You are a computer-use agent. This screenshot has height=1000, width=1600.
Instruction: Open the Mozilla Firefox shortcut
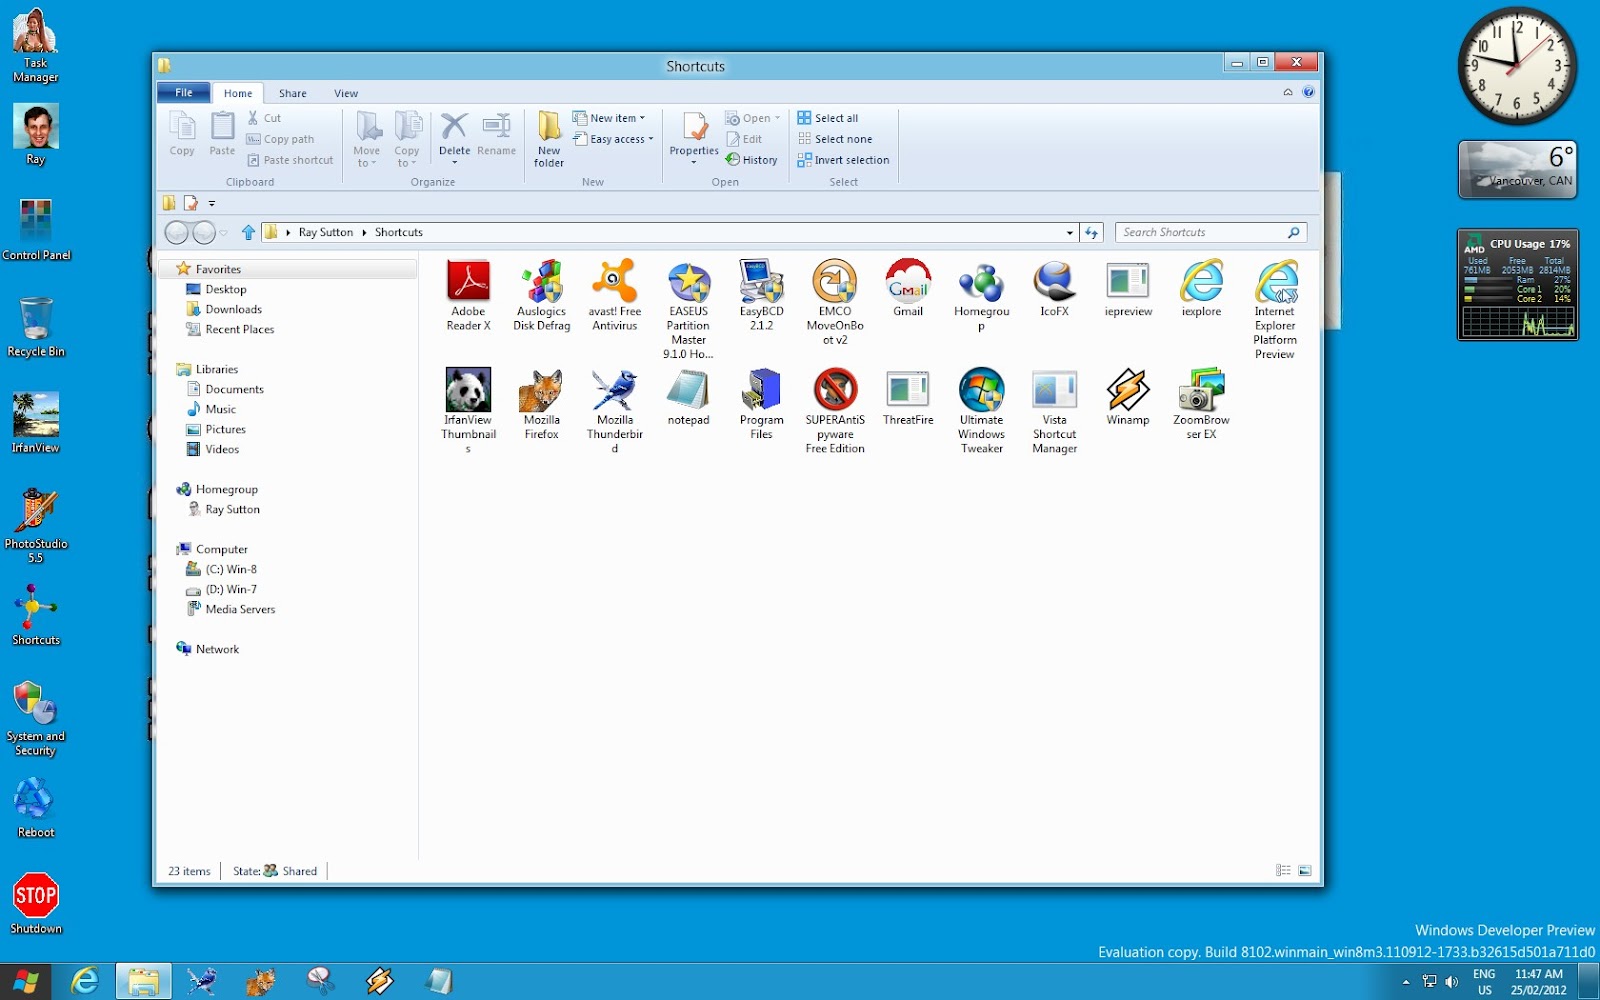(x=541, y=390)
